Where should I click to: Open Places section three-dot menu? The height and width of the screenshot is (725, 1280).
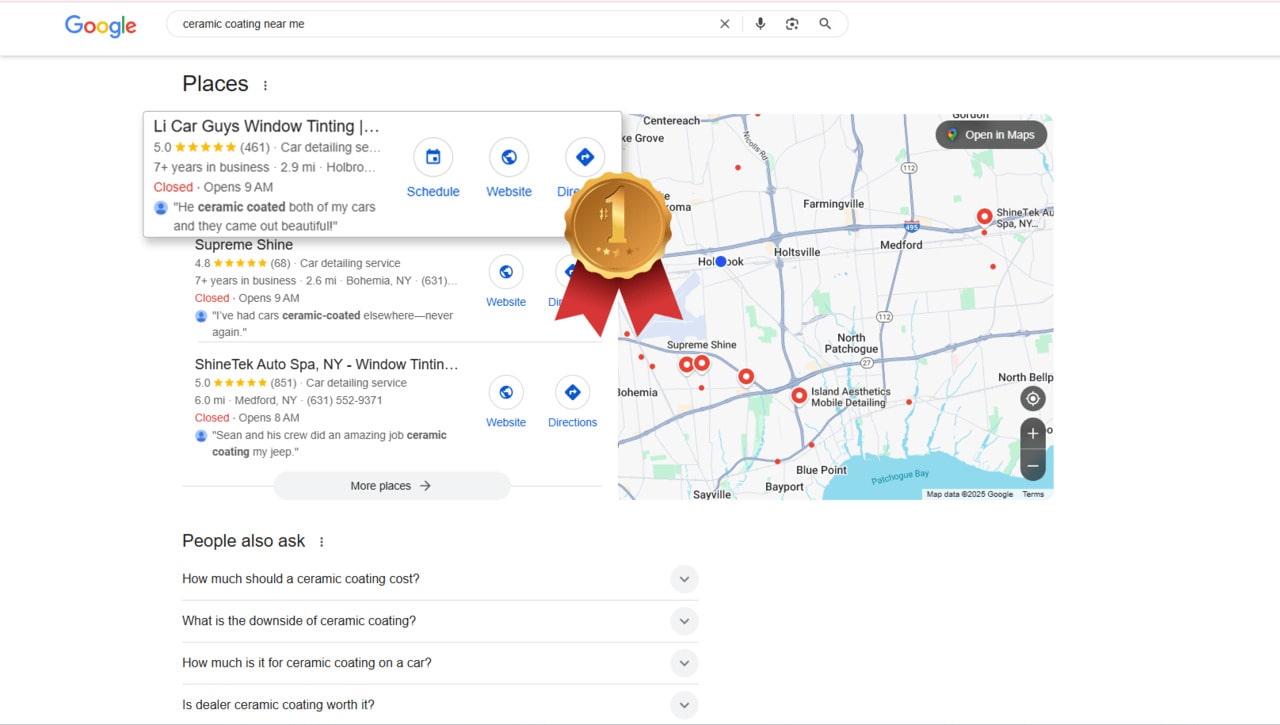(265, 86)
